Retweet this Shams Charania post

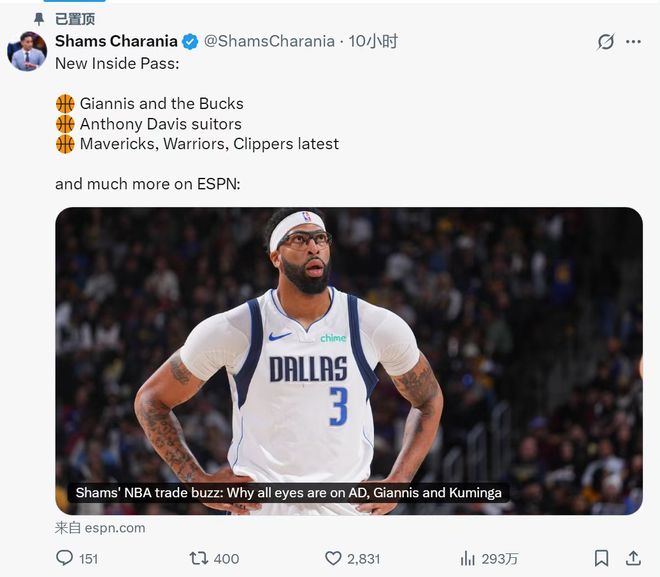[199, 558]
